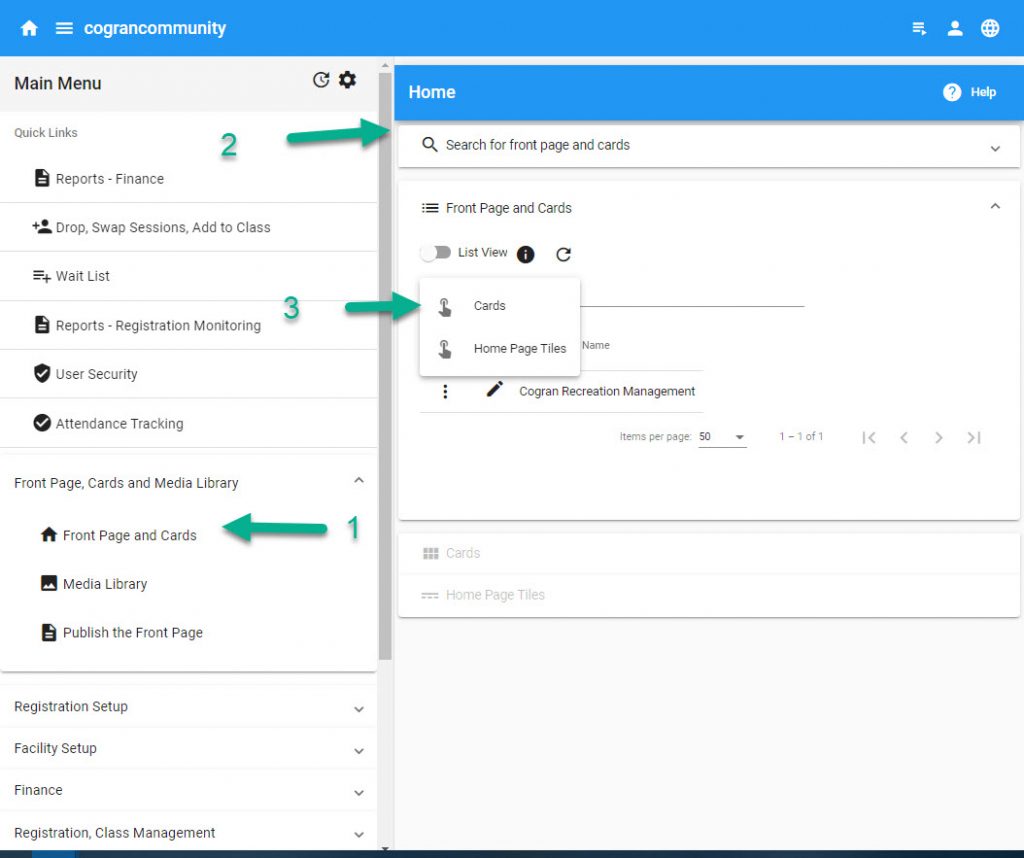Open the hamburger menu icon

point(64,28)
